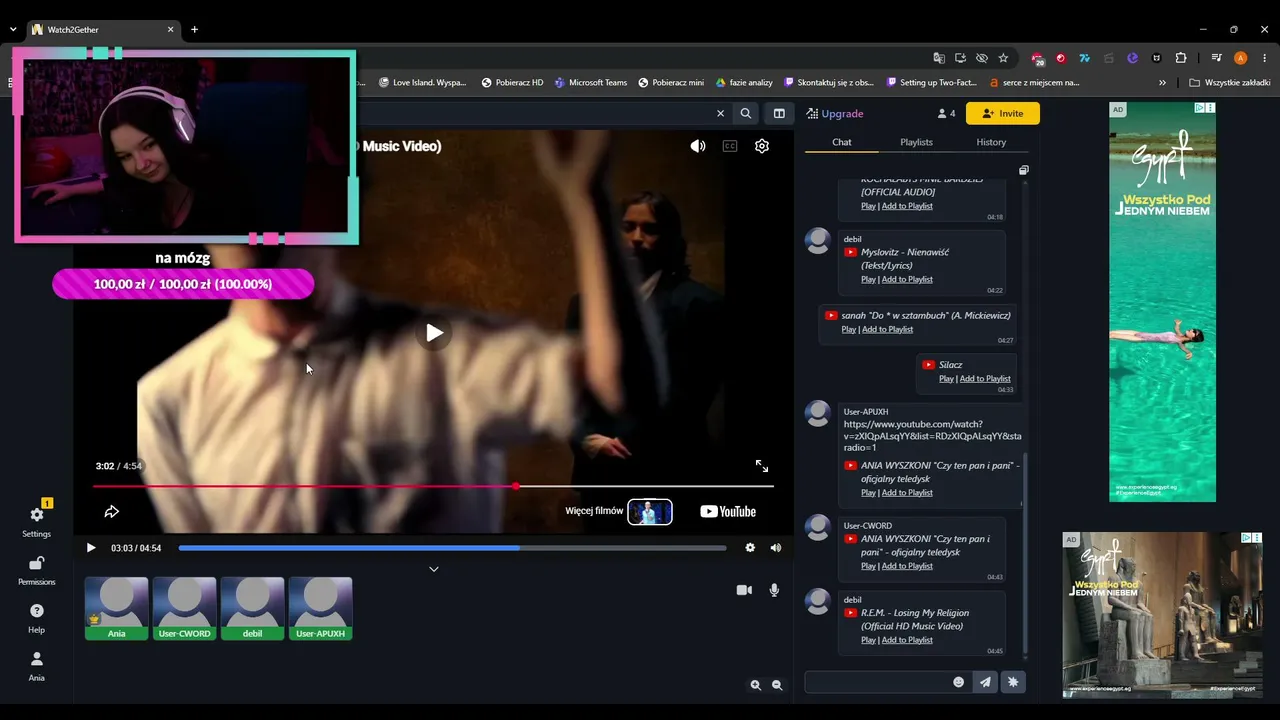Enter fullscreen on the YouTube player

point(762,466)
